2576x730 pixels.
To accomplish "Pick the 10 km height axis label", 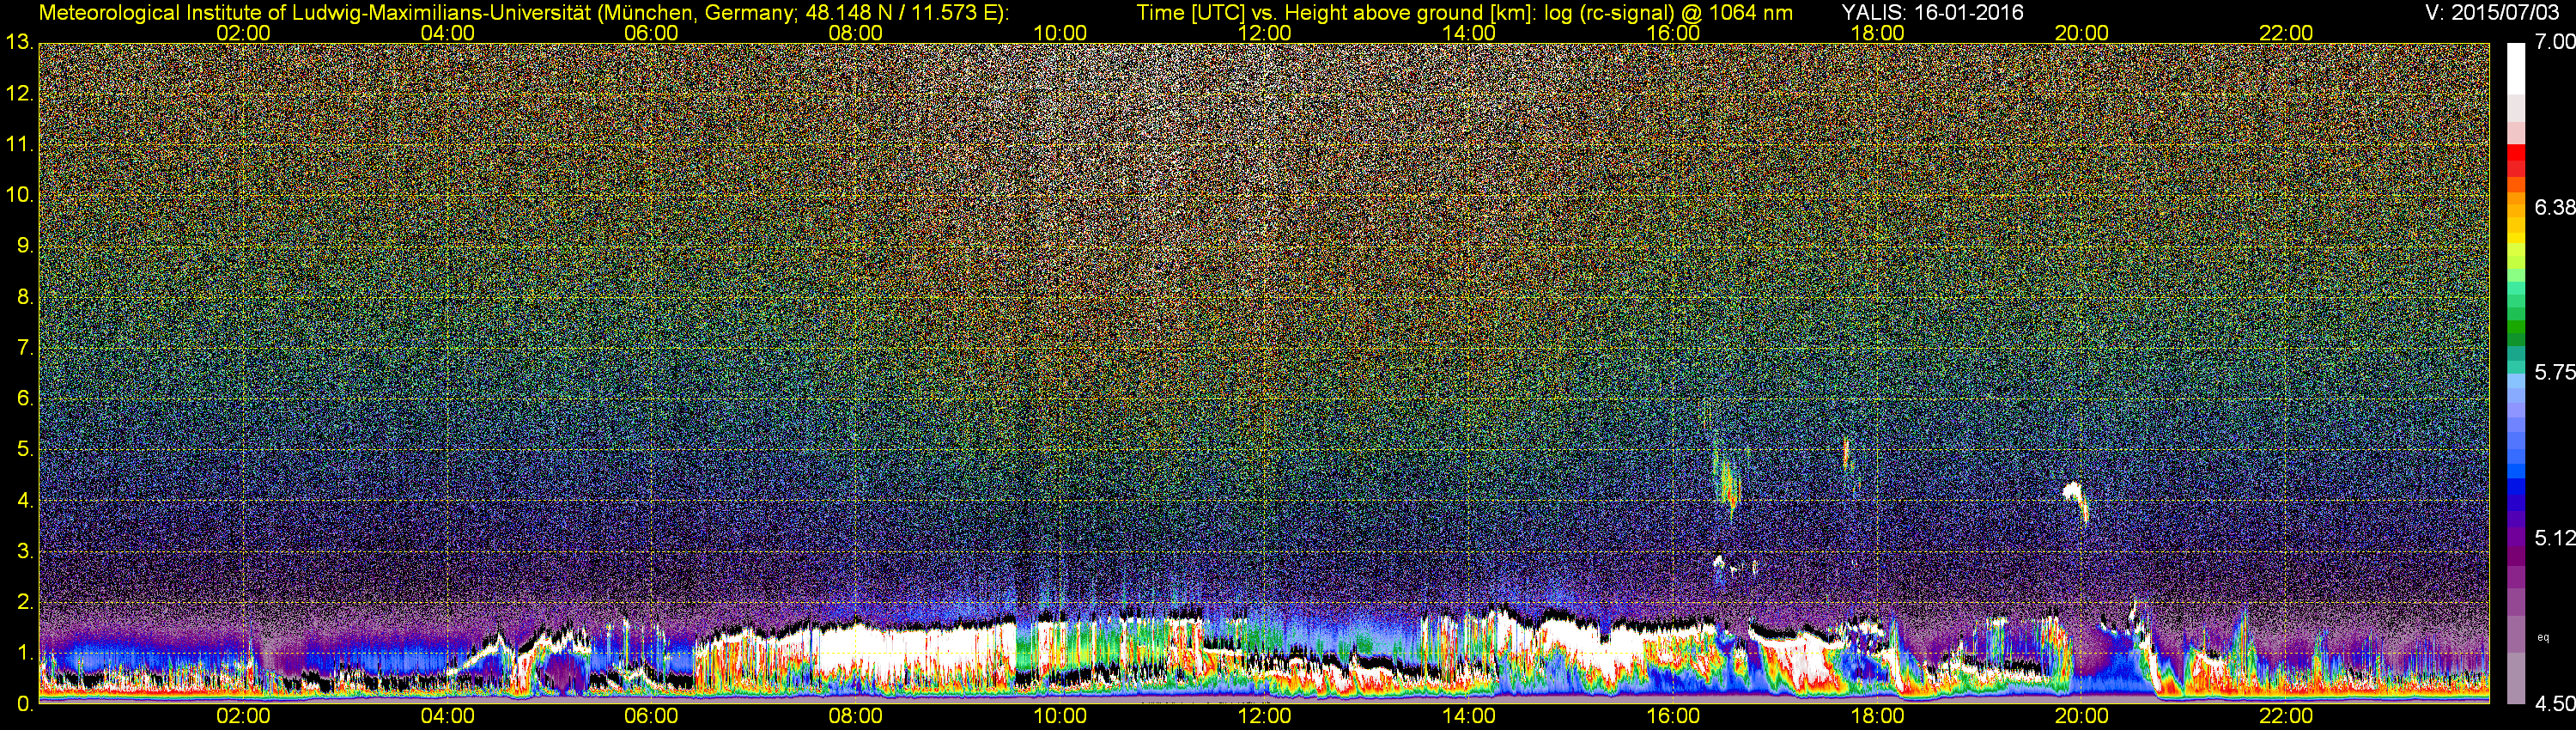I will tap(19, 195).
